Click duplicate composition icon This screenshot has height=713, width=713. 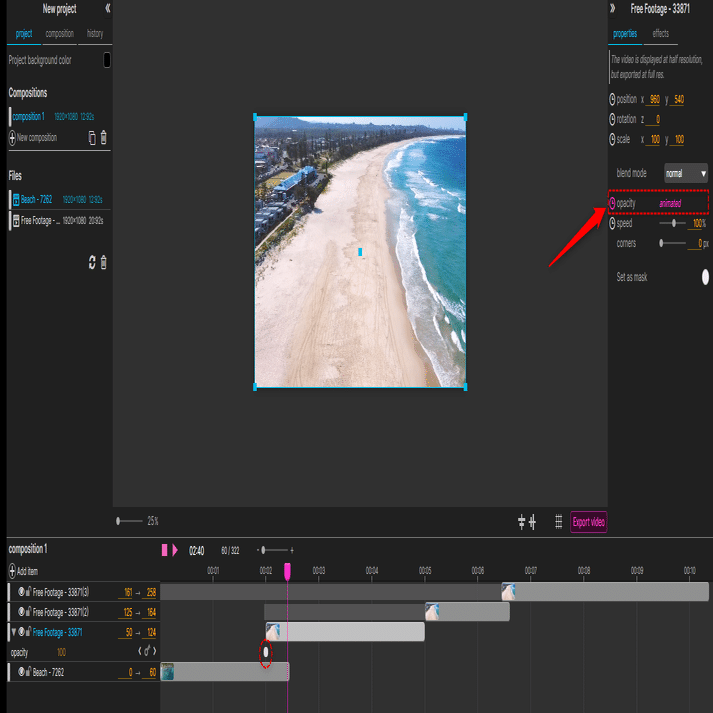point(92,137)
